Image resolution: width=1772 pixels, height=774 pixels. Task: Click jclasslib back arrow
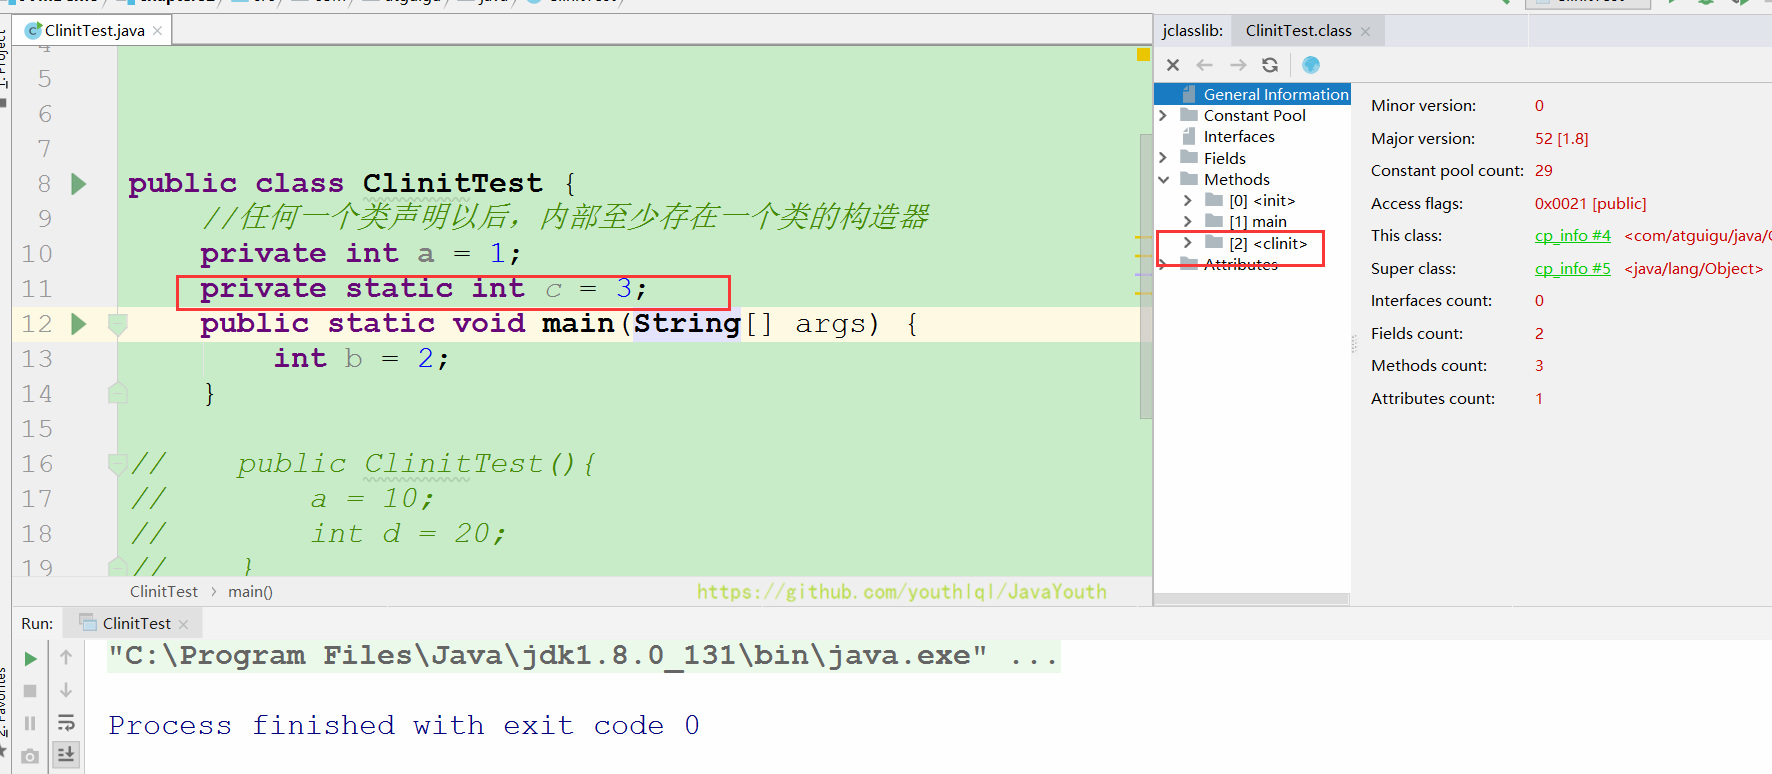(x=1204, y=65)
